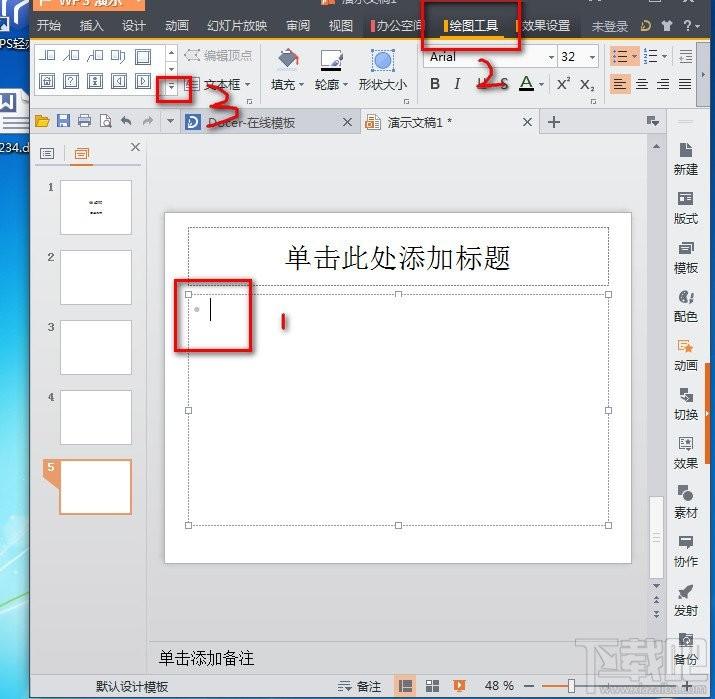Click the save disk icon in quick toolbar
715x699 pixels.
[x=63, y=121]
